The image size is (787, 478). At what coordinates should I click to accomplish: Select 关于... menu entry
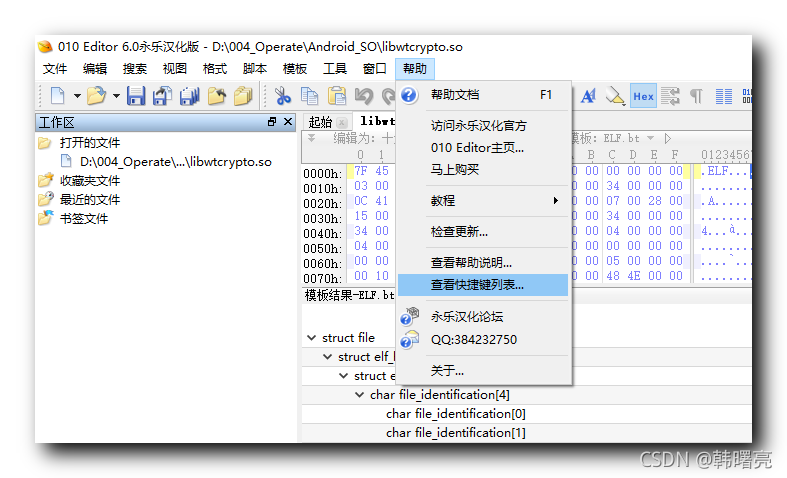[483, 371]
